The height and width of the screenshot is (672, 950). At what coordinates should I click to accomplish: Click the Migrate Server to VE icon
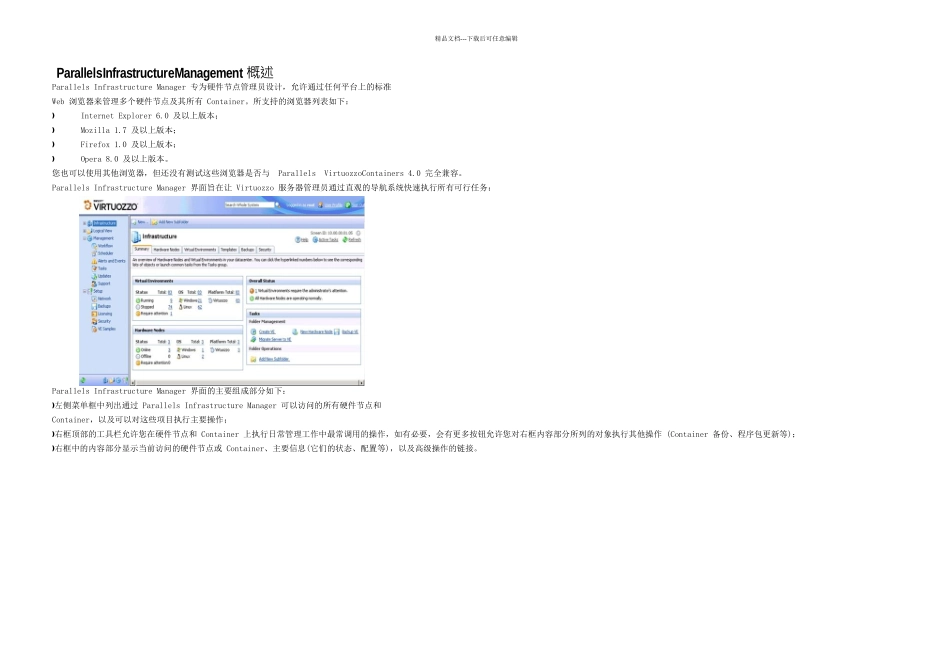click(x=253, y=339)
